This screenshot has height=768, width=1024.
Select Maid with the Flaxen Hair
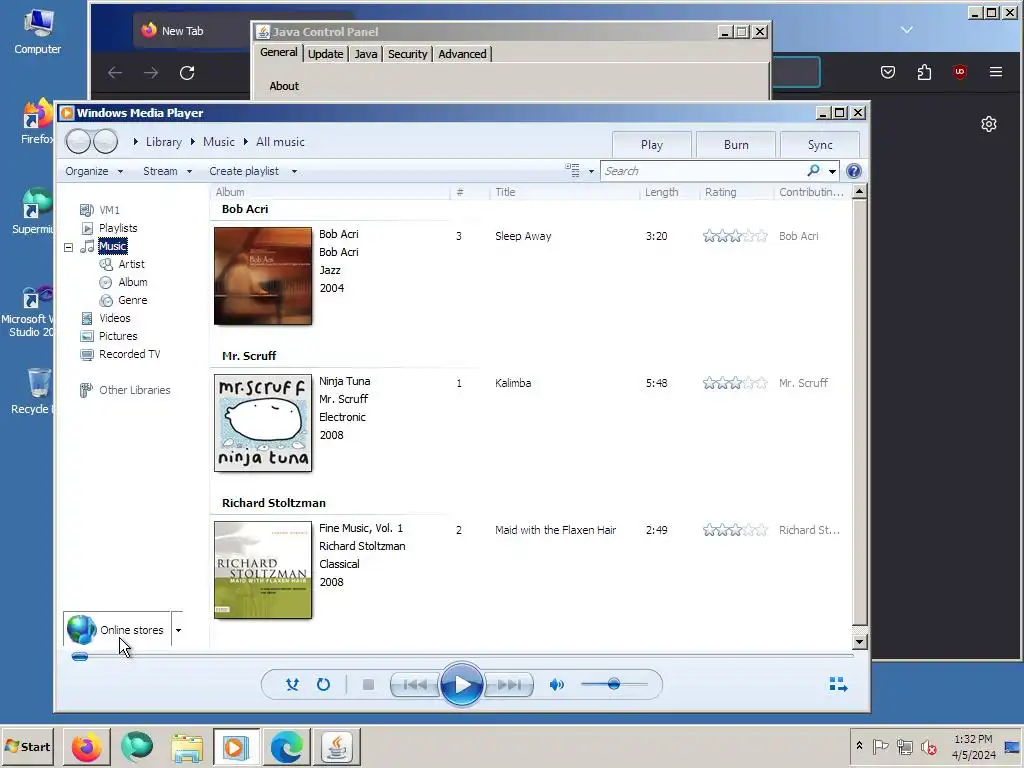click(x=555, y=530)
